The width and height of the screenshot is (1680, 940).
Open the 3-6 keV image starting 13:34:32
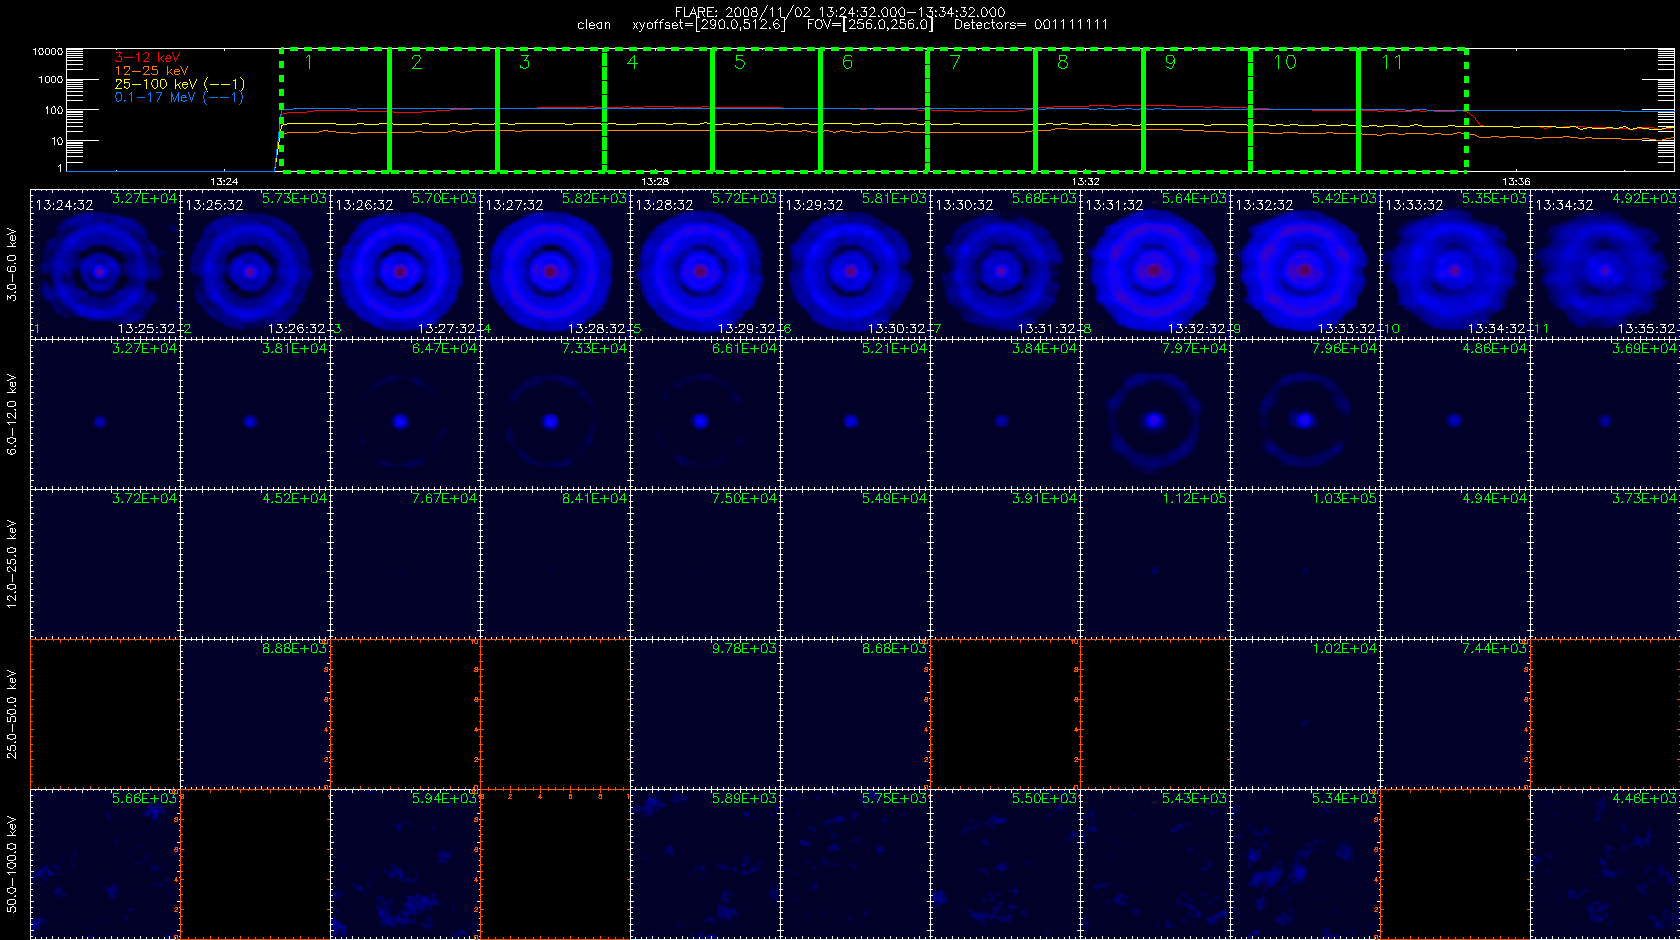point(1605,264)
